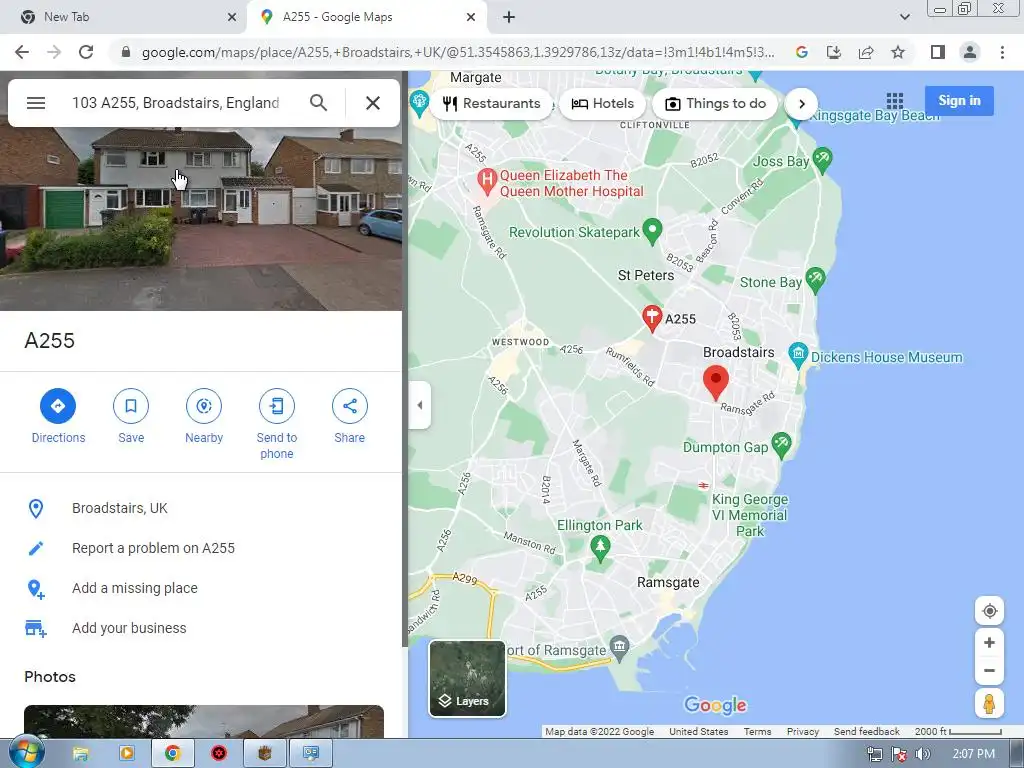Zoom in on the map
This screenshot has height=768, width=1024.
point(989,643)
